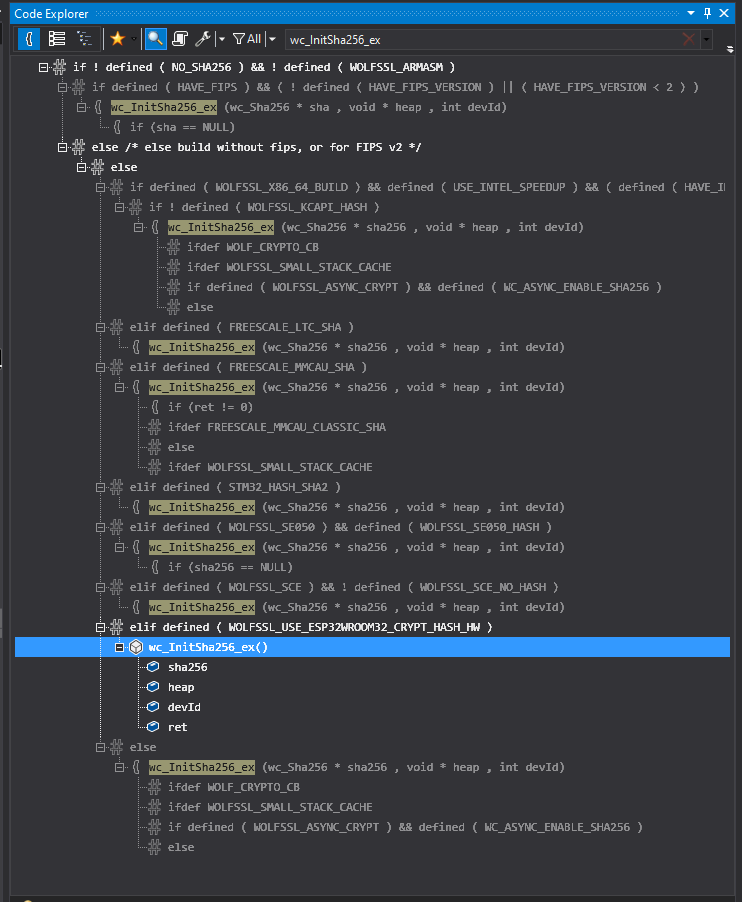This screenshot has width=742, height=902.
Task: Open the search history dropdown arrow
Action: 706,40
